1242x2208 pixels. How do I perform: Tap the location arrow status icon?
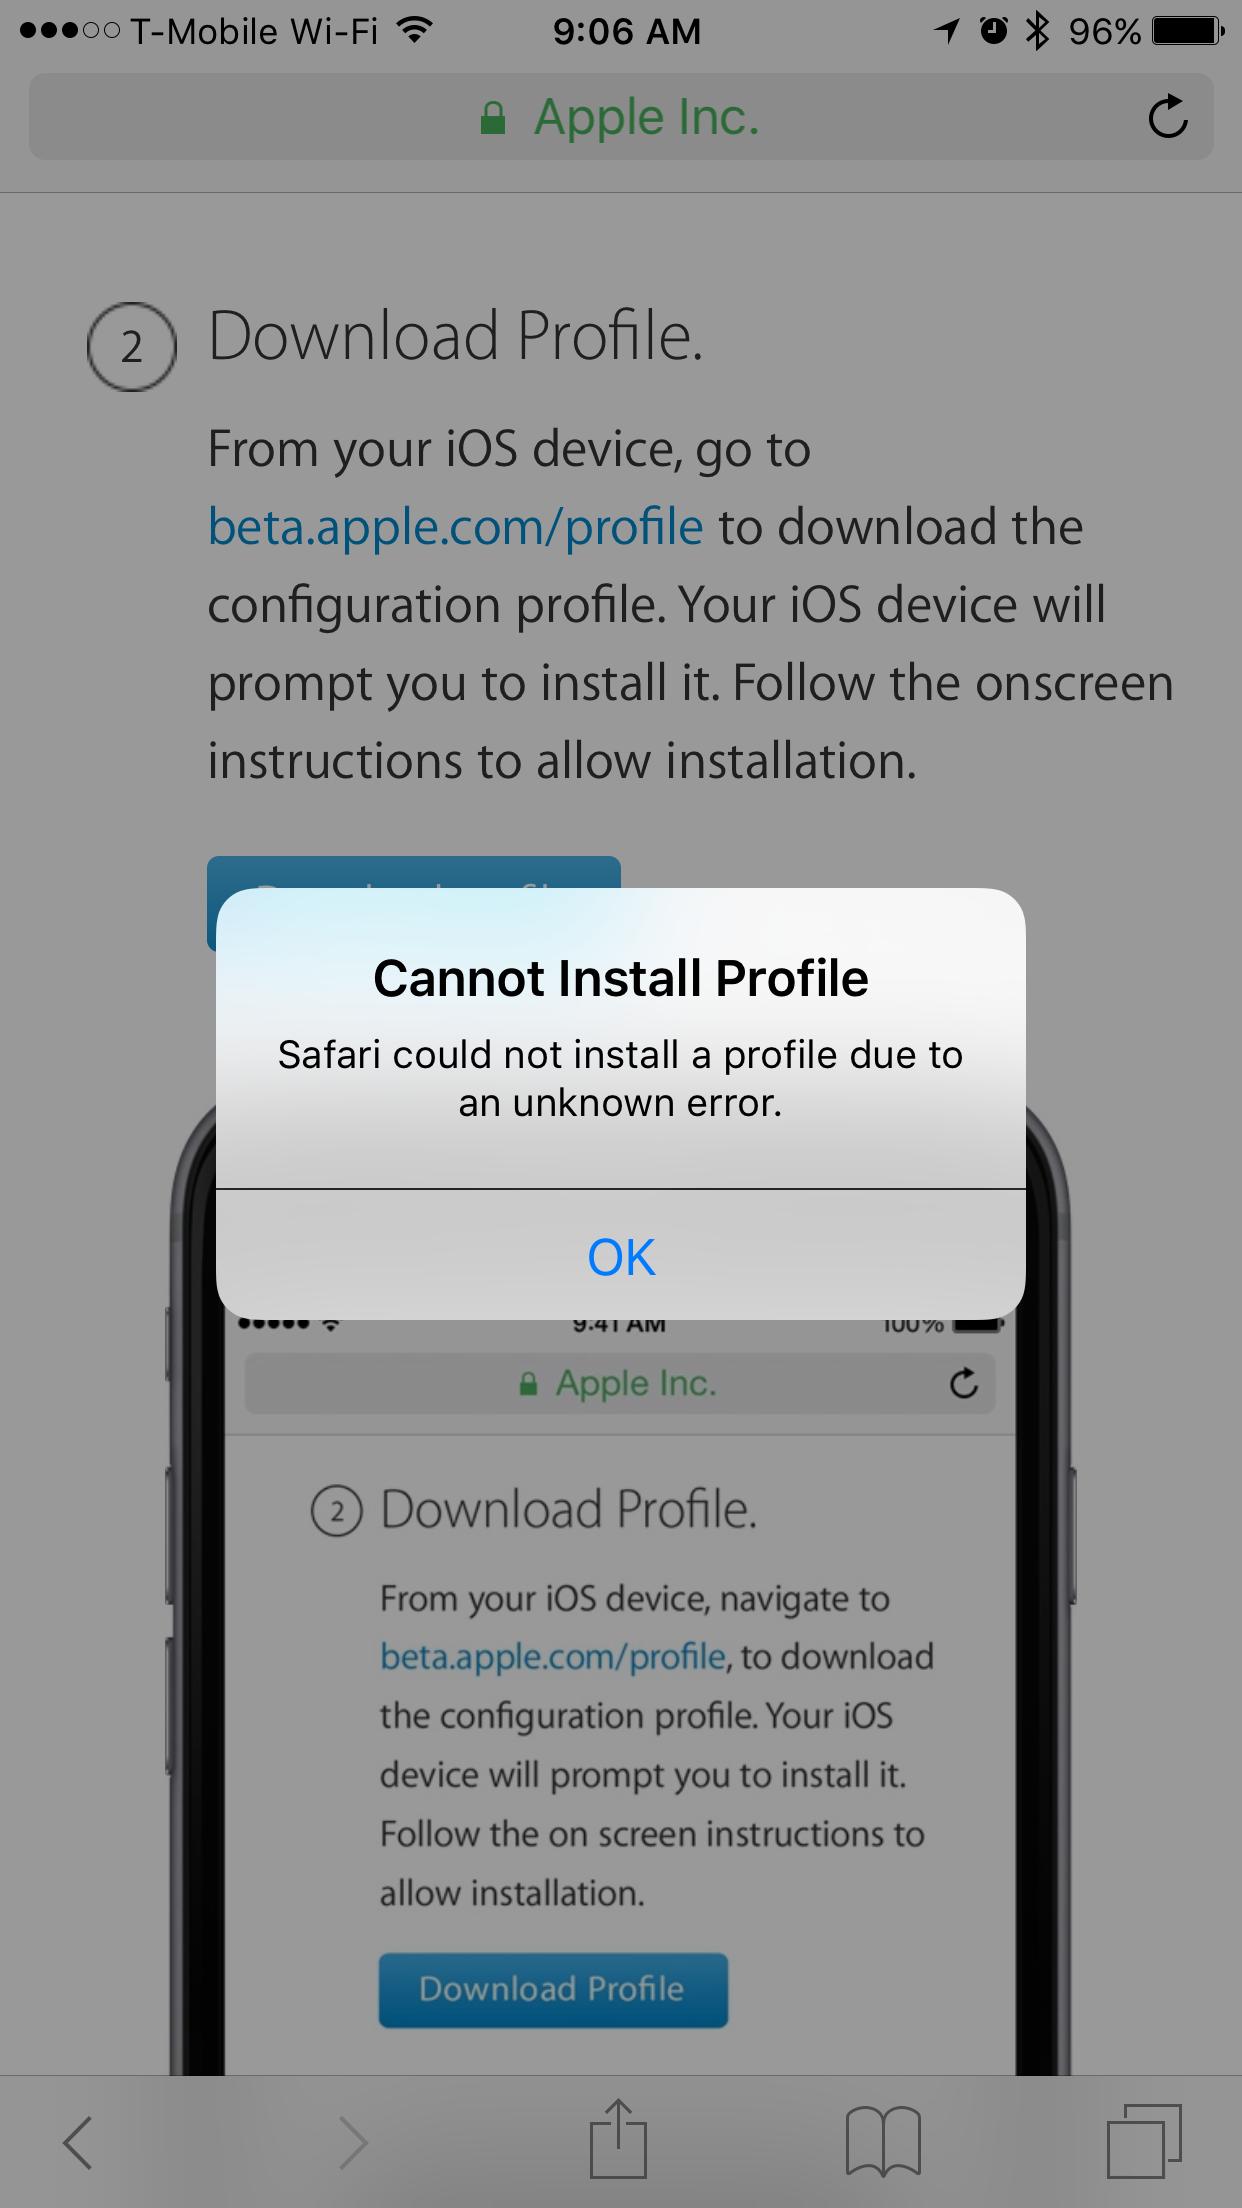(x=947, y=31)
